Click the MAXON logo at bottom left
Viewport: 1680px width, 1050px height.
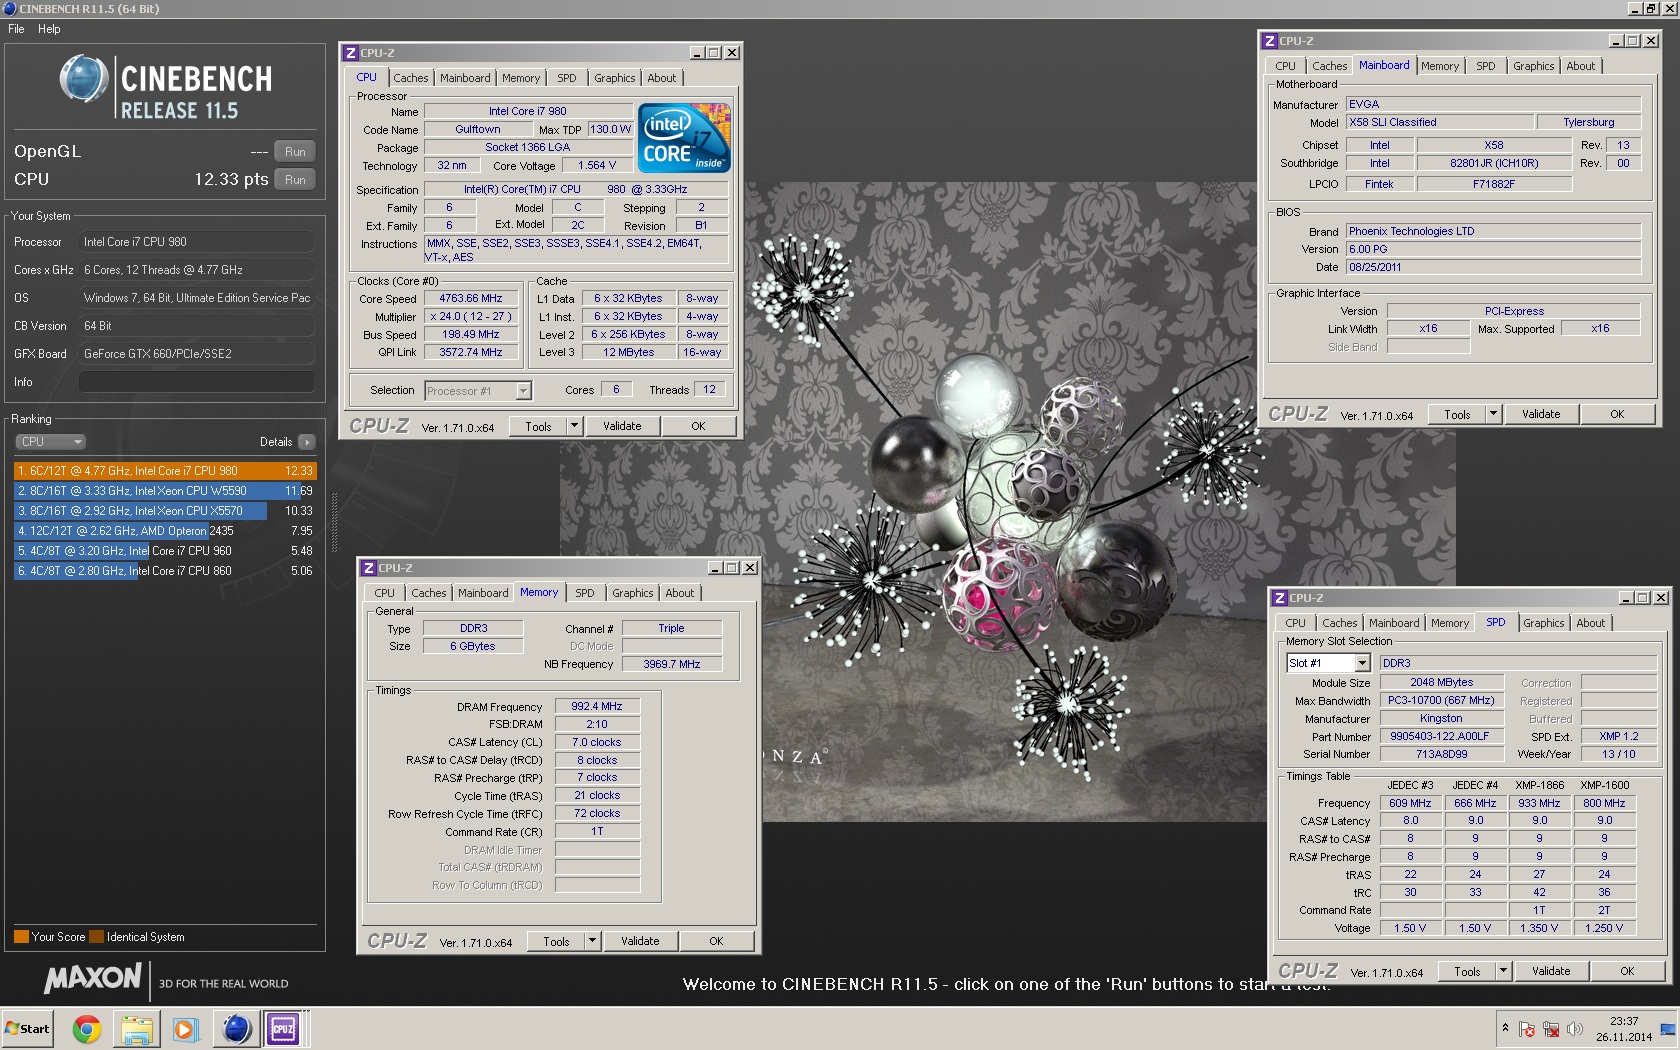point(93,979)
